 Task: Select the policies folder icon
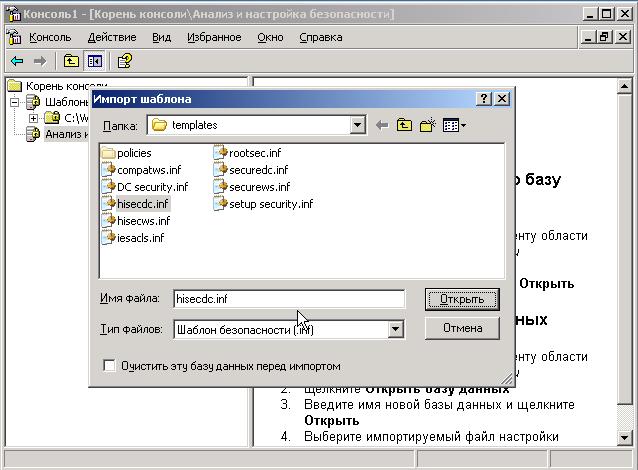108,153
